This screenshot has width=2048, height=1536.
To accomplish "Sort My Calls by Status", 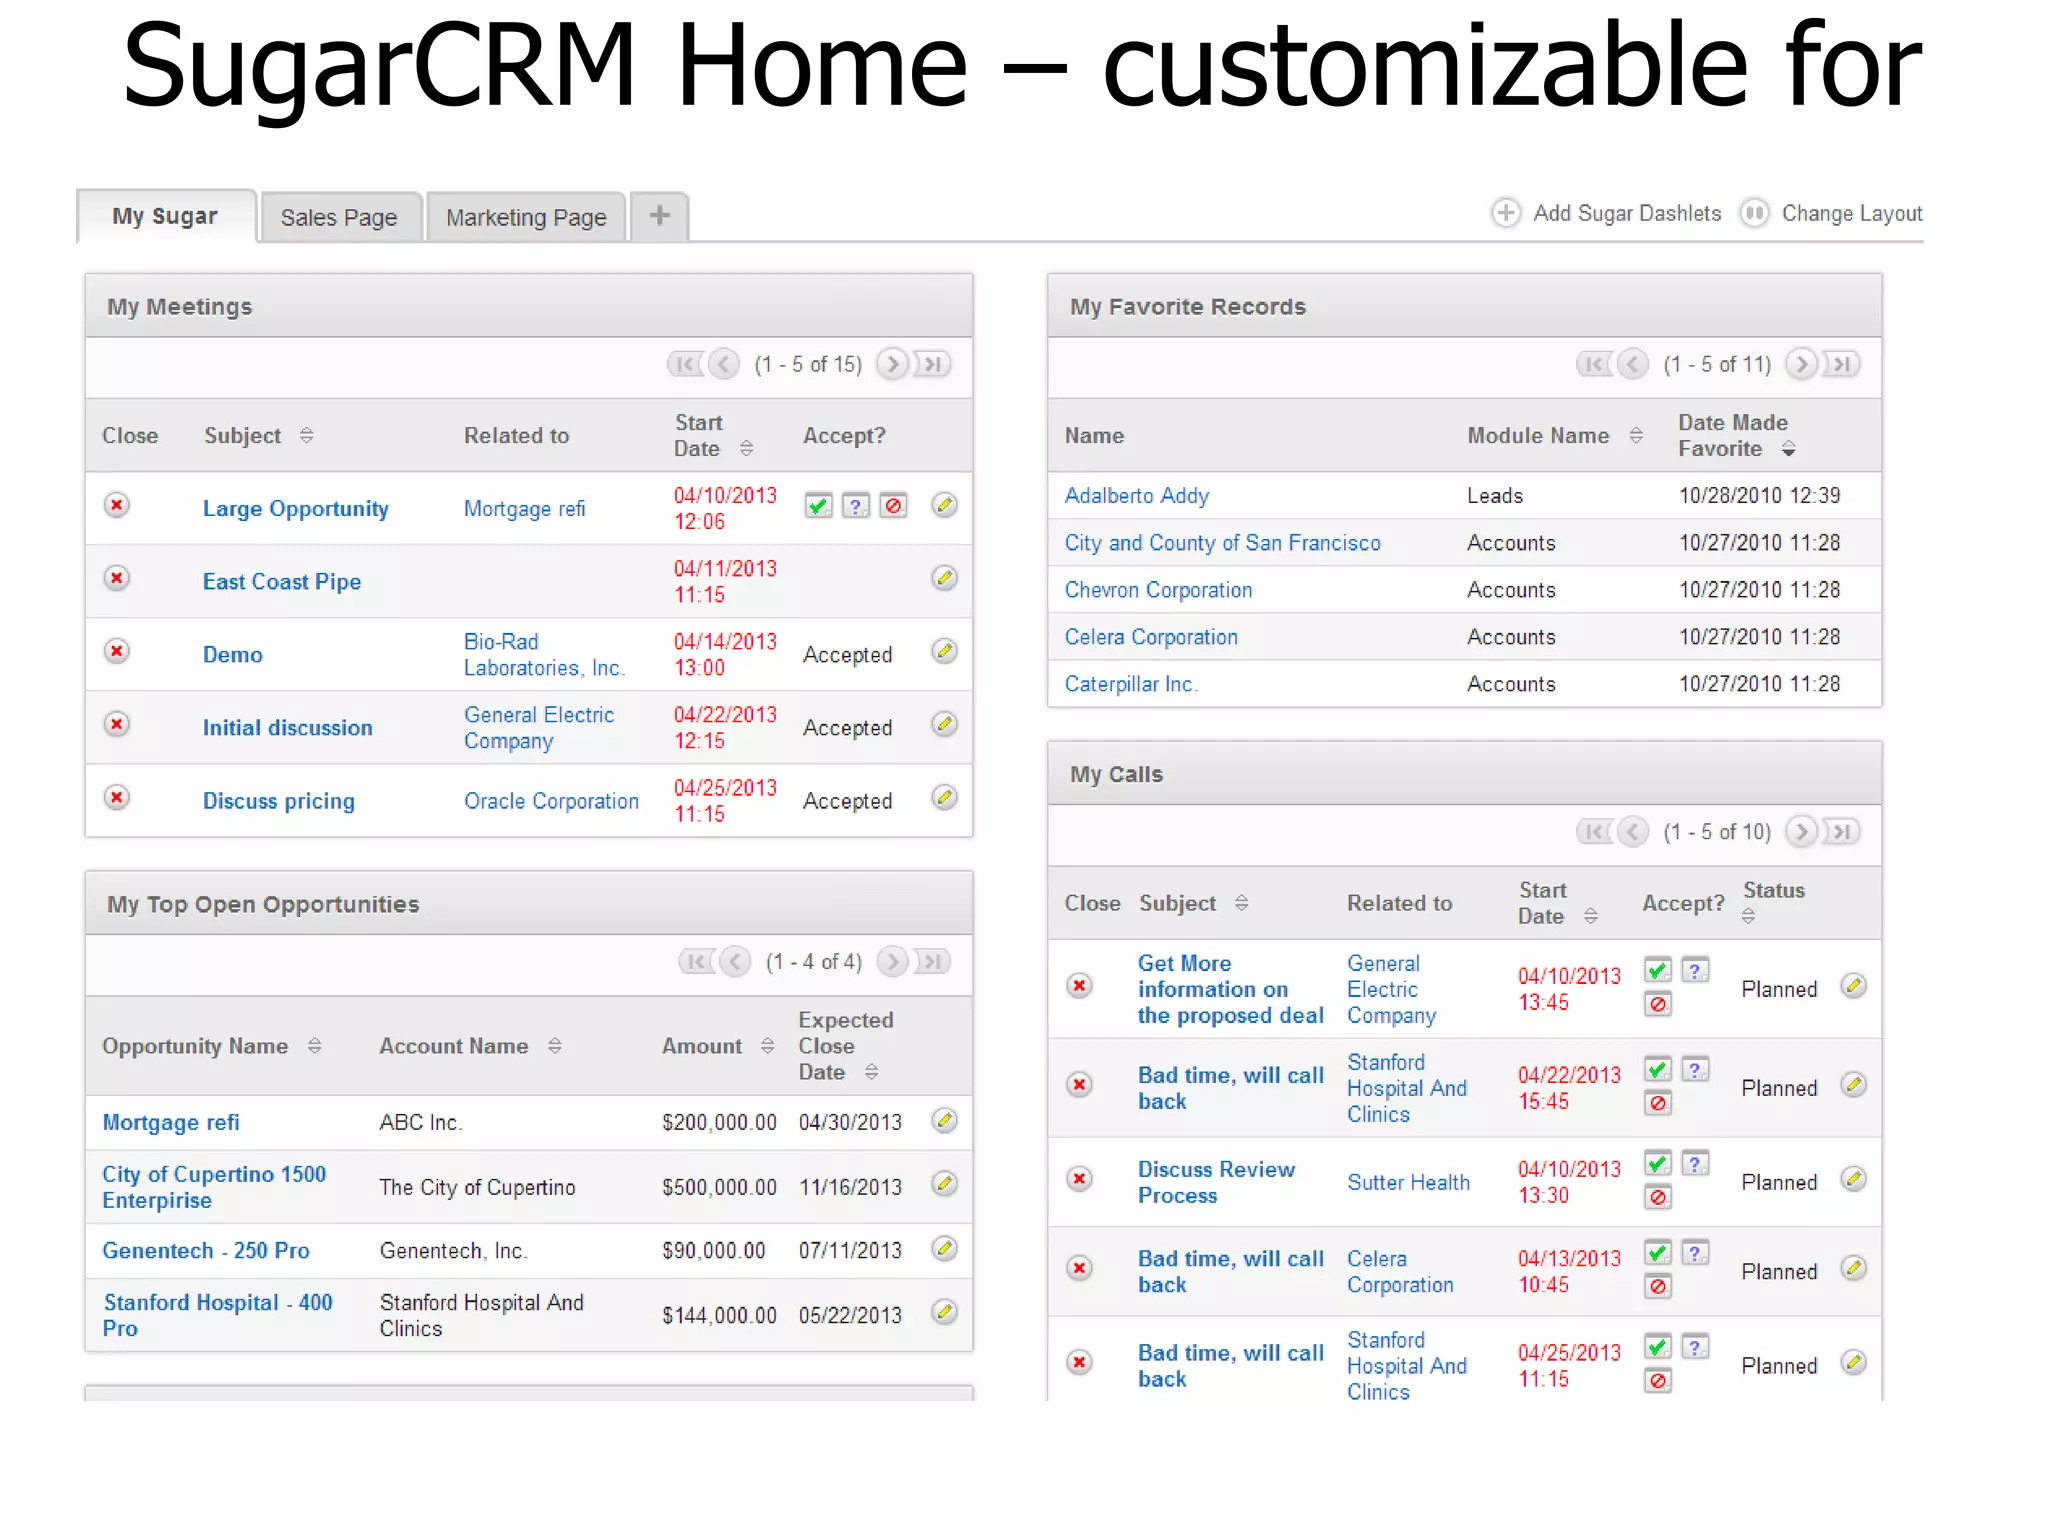I will click(x=1749, y=915).
